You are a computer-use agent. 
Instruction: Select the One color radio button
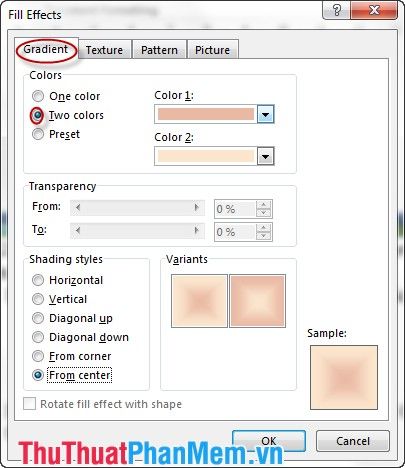pyautogui.click(x=38, y=96)
